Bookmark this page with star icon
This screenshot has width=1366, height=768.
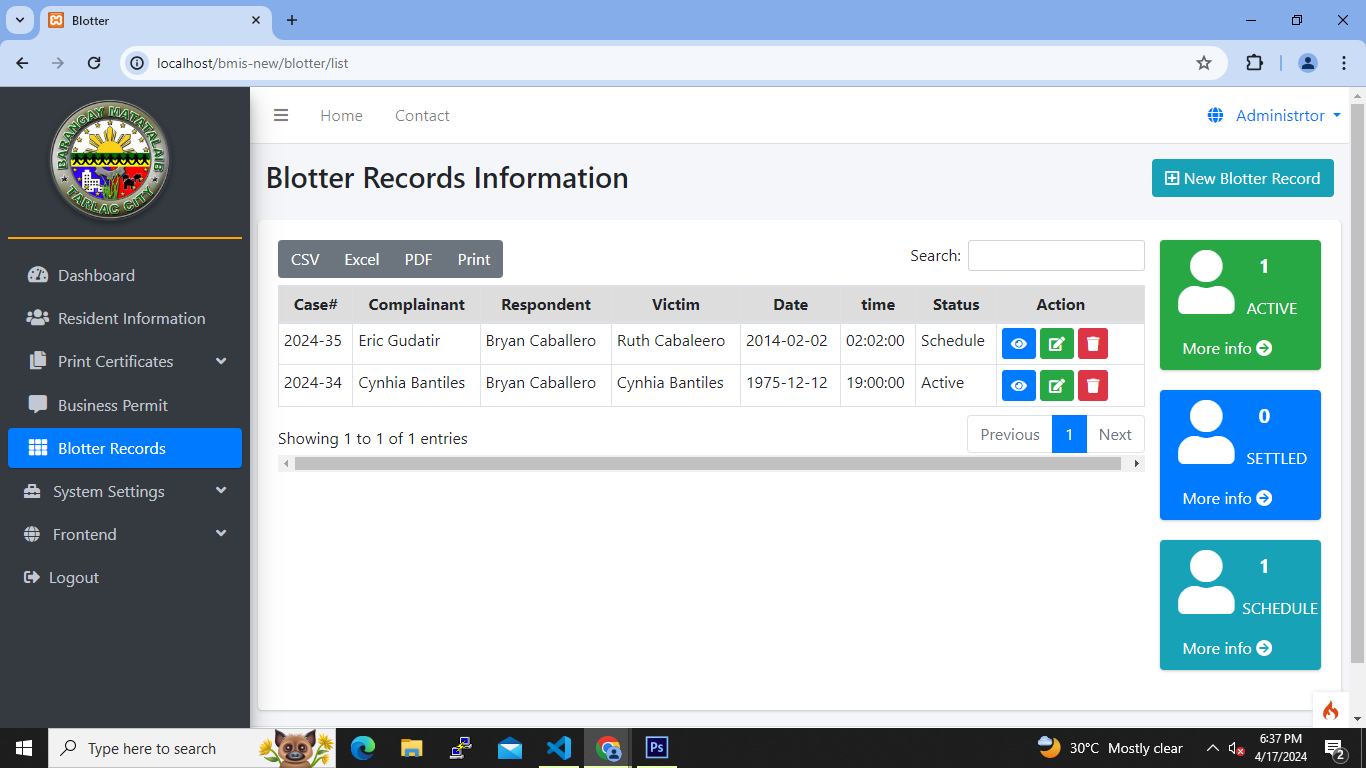[1204, 63]
